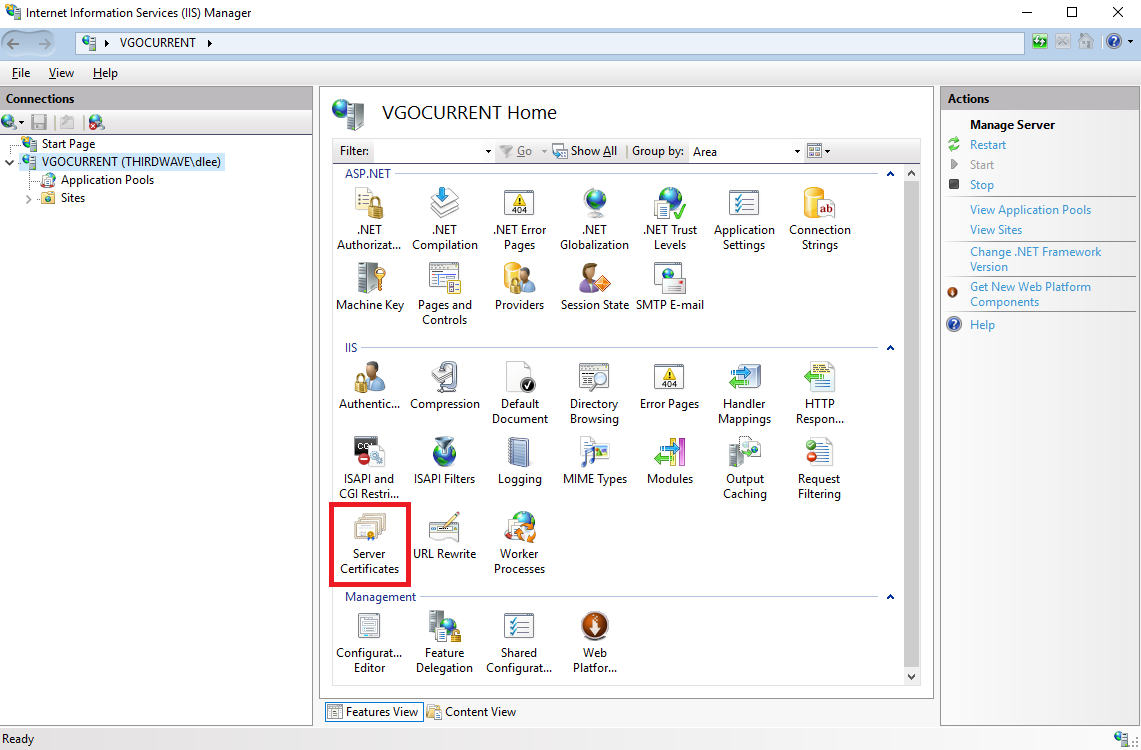
Task: Select Application Pools tree node
Action: click(107, 180)
